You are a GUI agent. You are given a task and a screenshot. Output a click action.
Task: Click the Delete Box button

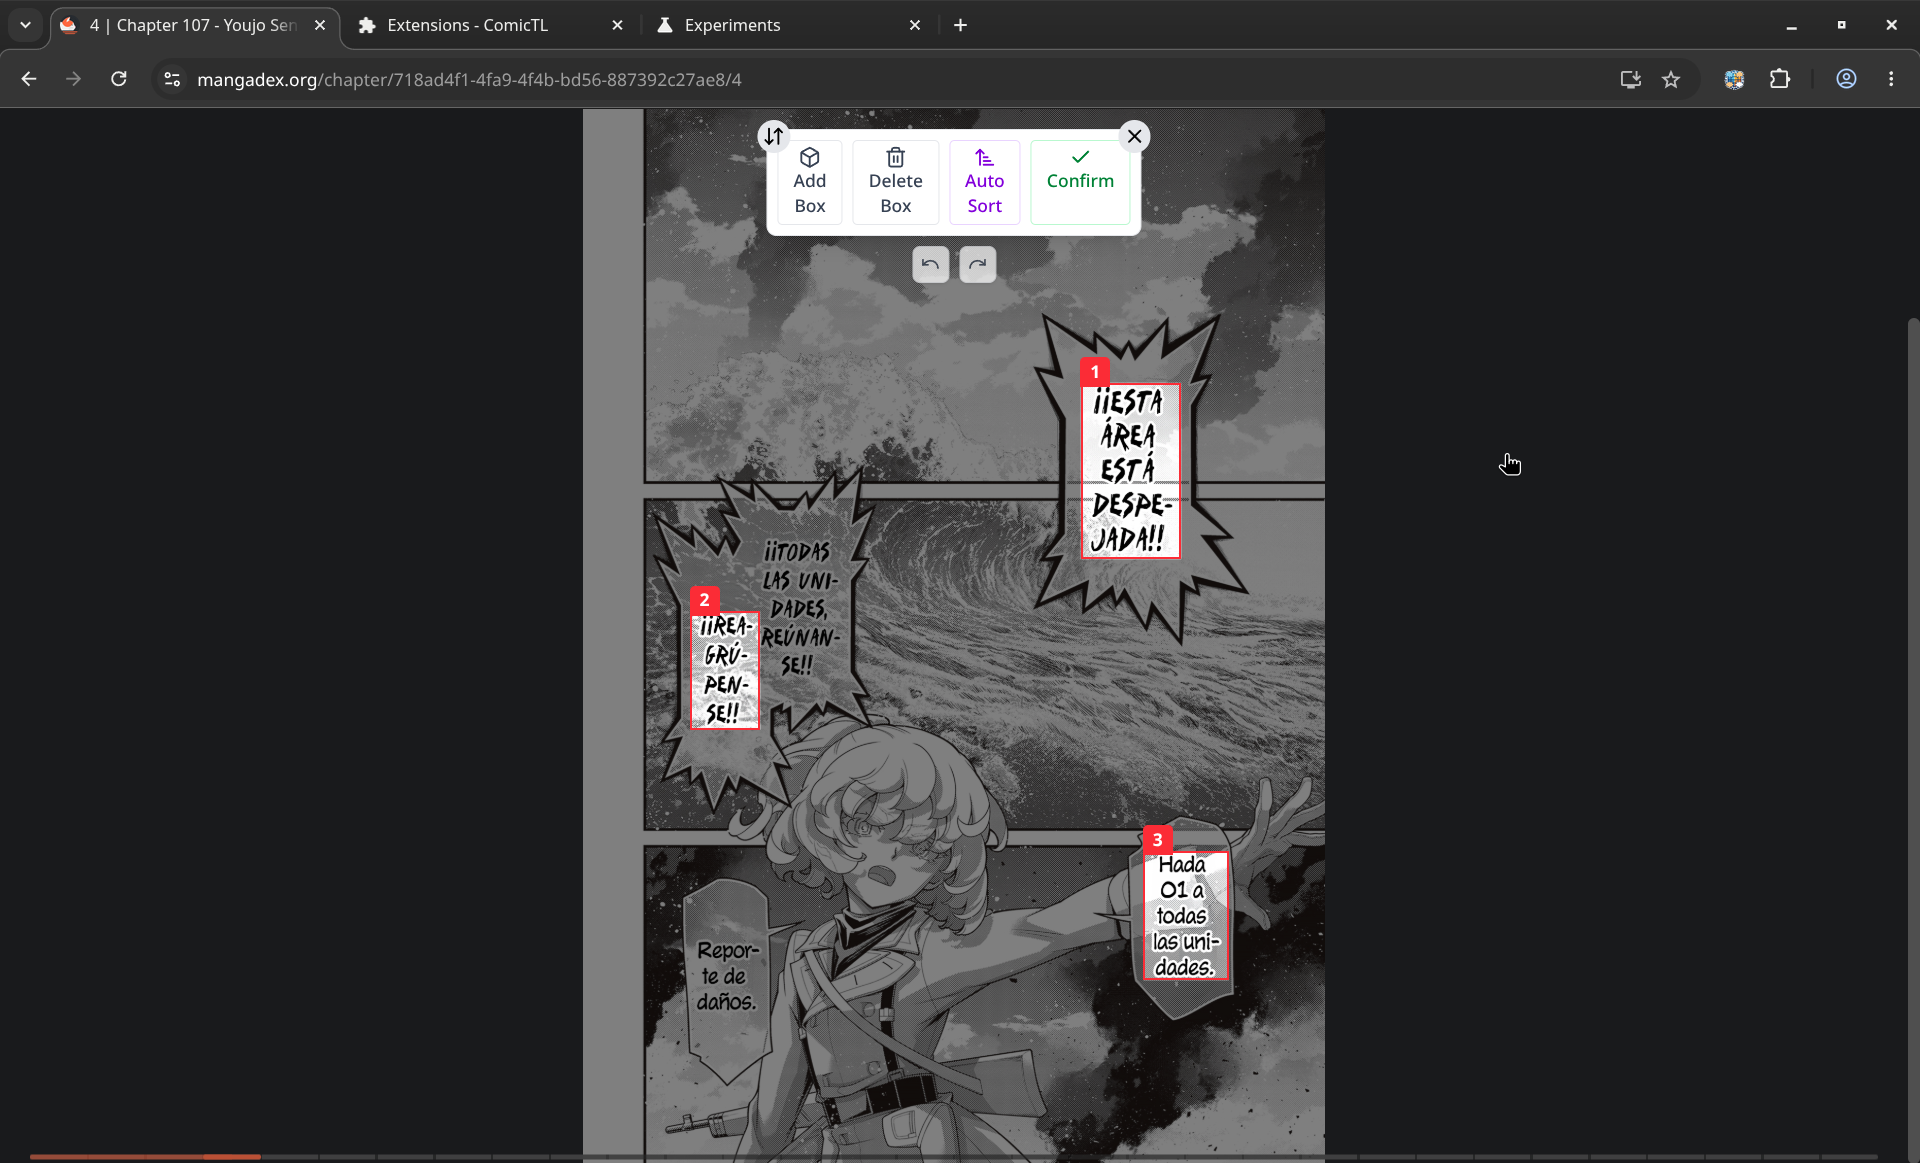pyautogui.click(x=895, y=181)
